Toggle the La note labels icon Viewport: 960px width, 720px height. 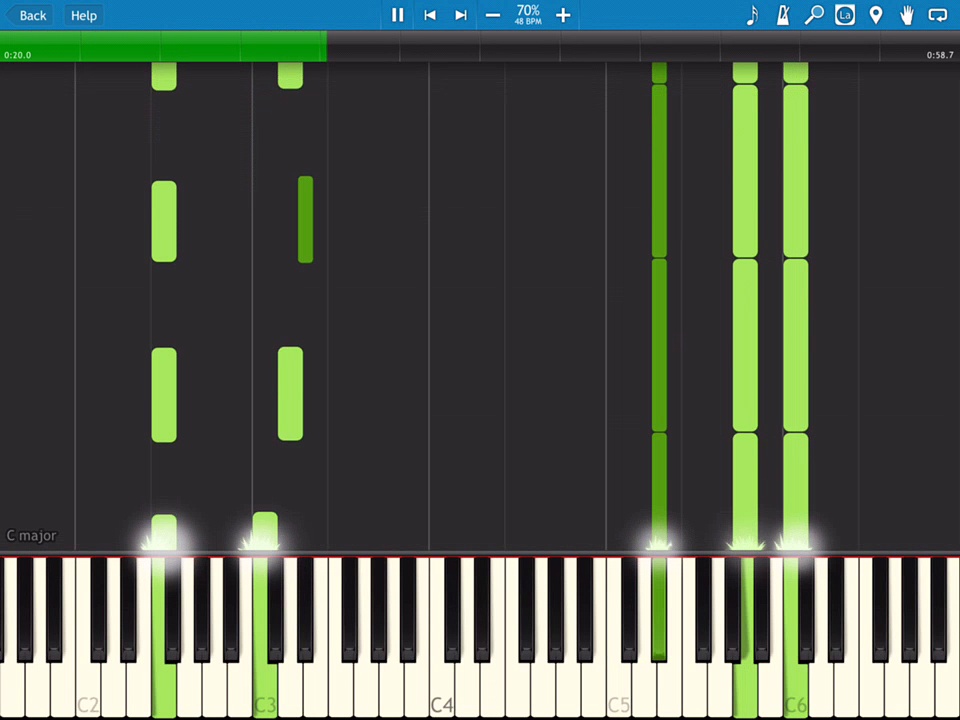845,15
